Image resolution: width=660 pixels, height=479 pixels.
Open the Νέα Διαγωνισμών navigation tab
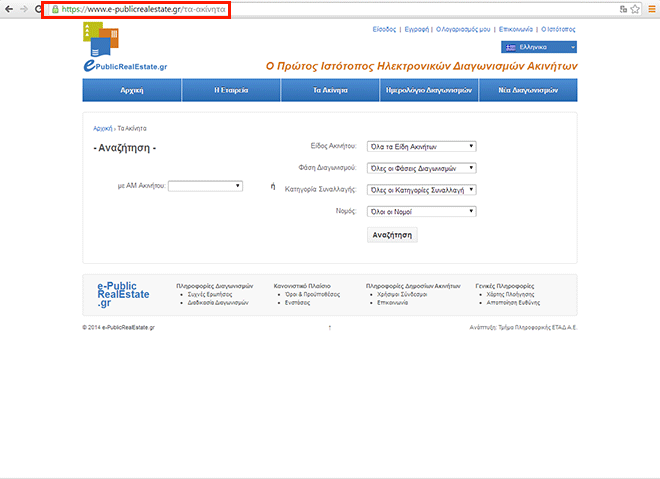click(527, 90)
